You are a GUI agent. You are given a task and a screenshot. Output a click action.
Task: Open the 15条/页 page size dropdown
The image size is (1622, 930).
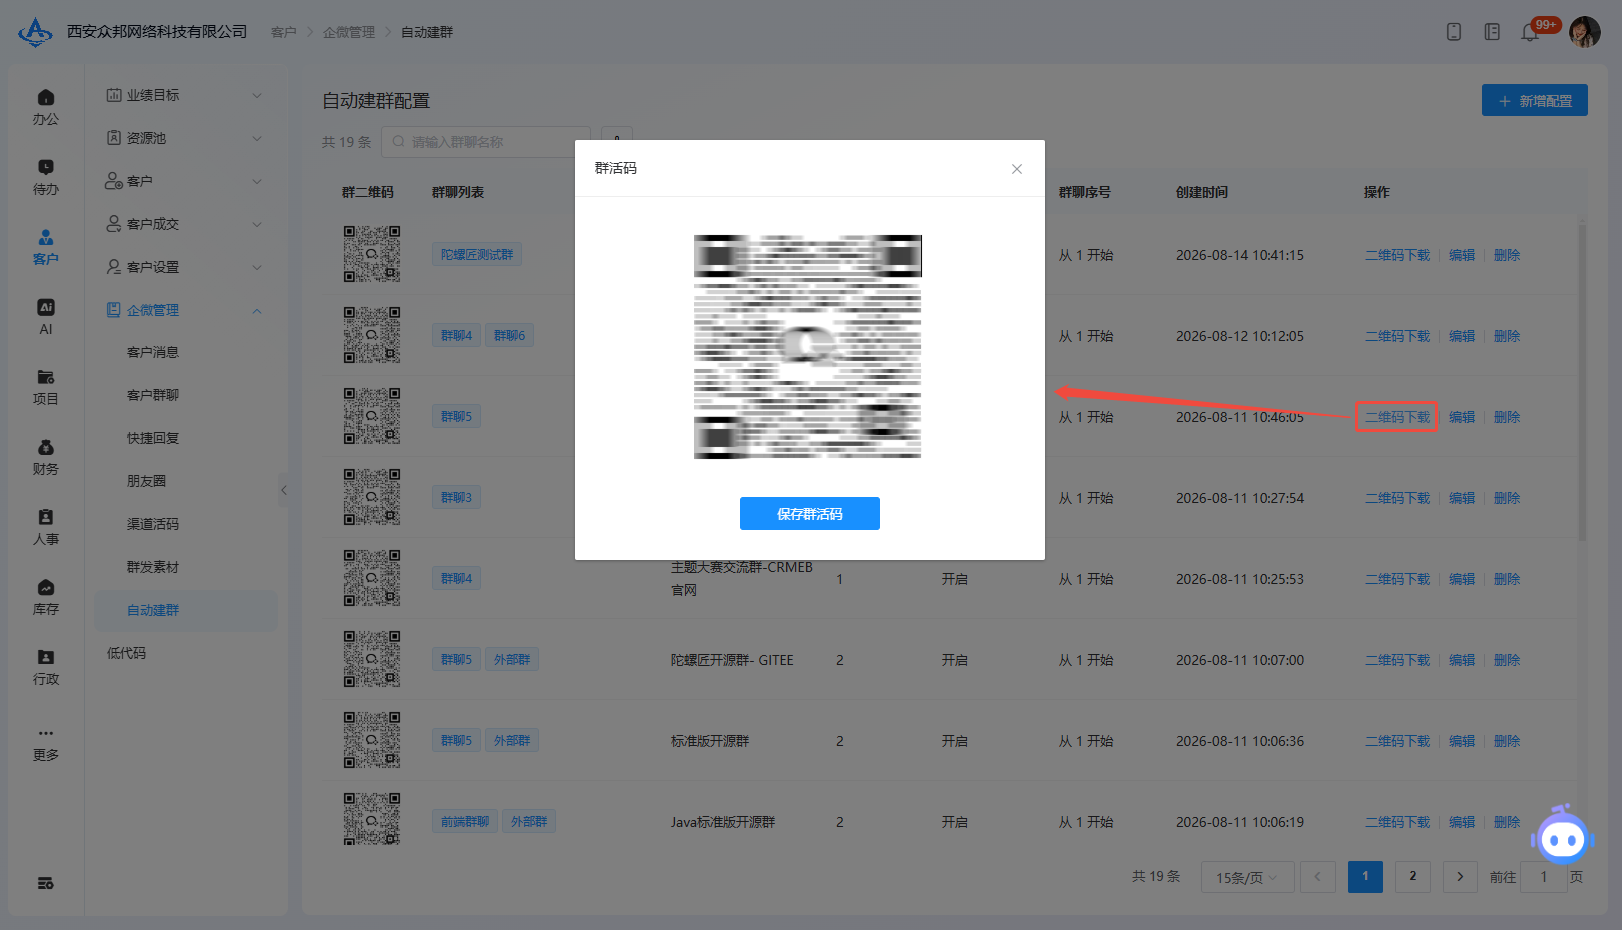point(1247,877)
